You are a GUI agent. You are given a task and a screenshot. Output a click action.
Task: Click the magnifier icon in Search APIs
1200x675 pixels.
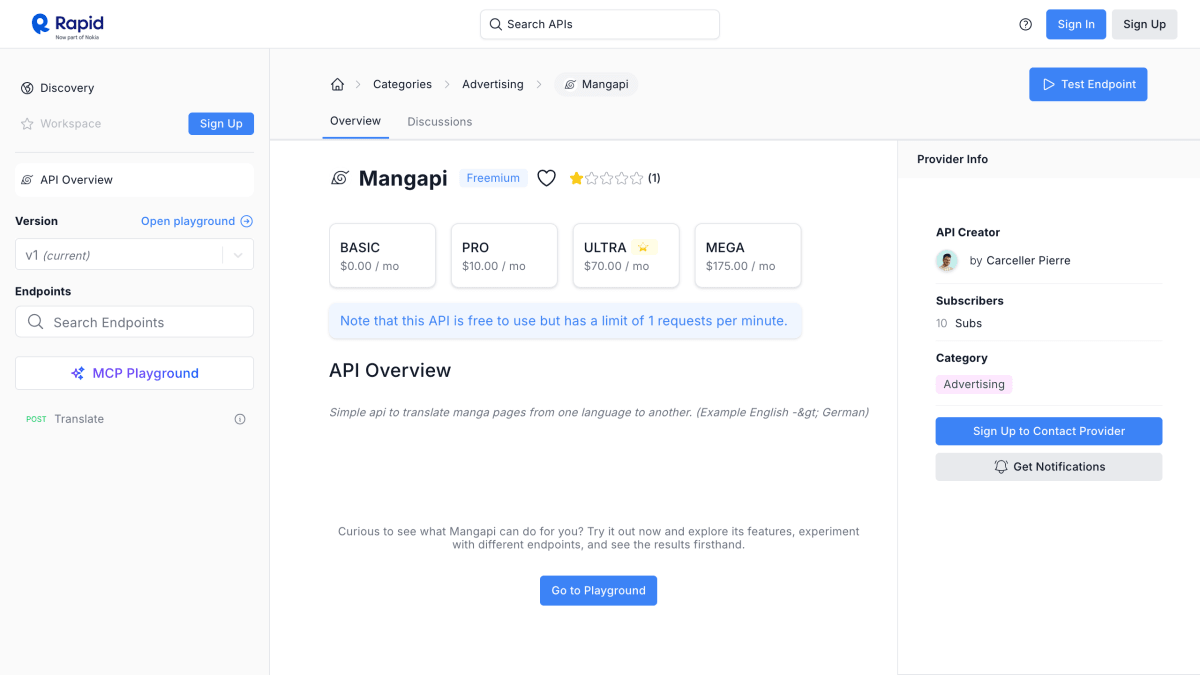[x=495, y=24]
